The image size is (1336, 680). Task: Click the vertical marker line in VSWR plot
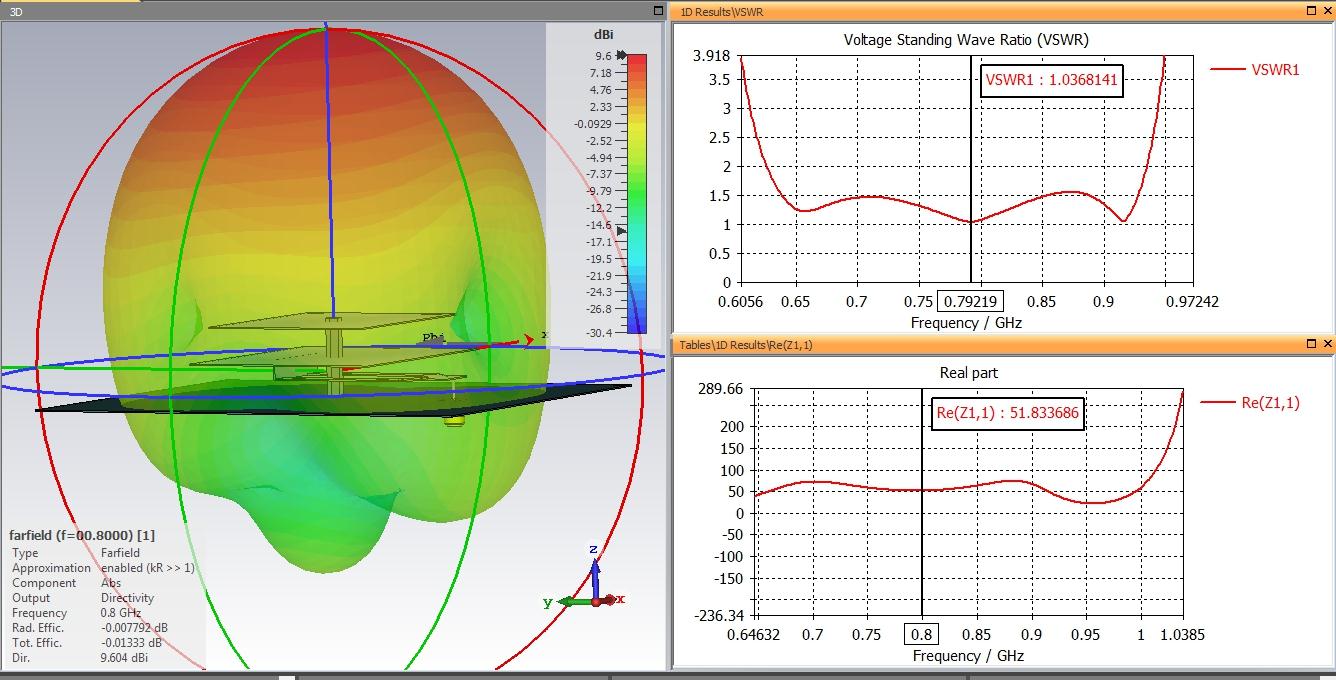(x=971, y=169)
